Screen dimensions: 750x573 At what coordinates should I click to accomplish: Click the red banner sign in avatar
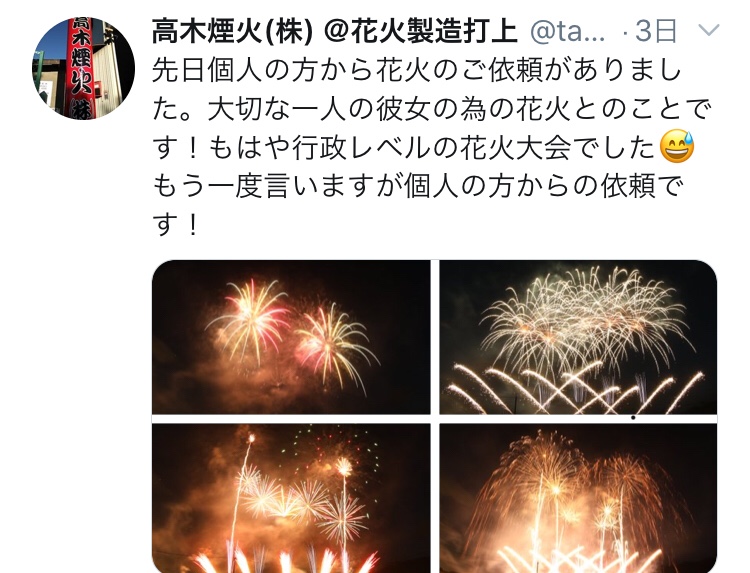[x=79, y=68]
